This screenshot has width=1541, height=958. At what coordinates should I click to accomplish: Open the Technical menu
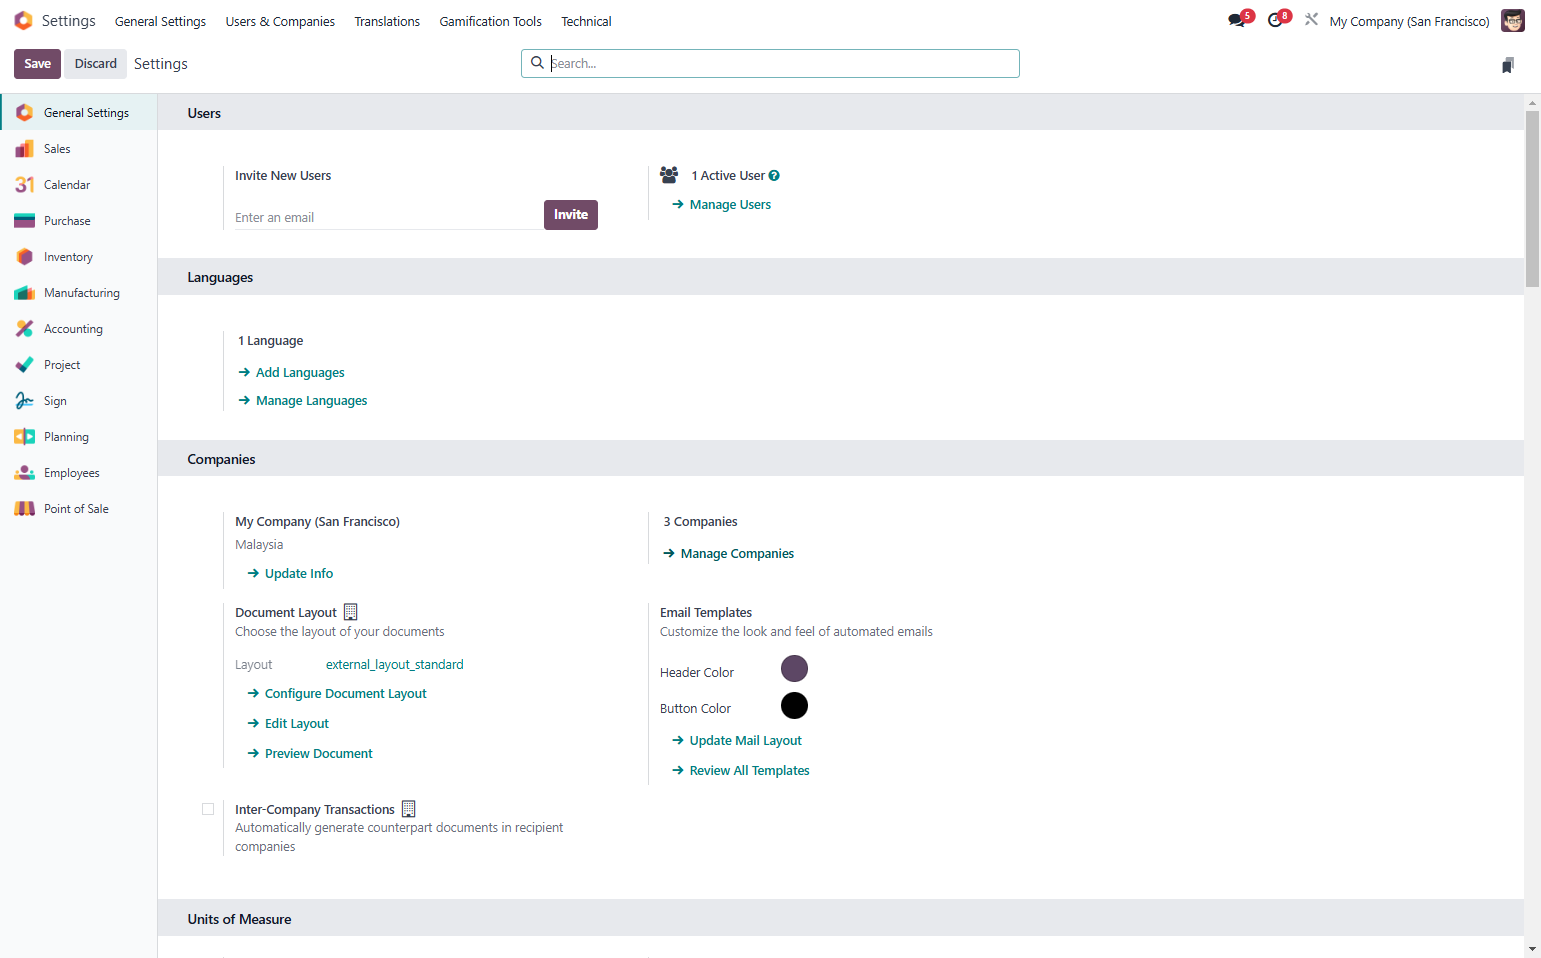pyautogui.click(x=586, y=21)
